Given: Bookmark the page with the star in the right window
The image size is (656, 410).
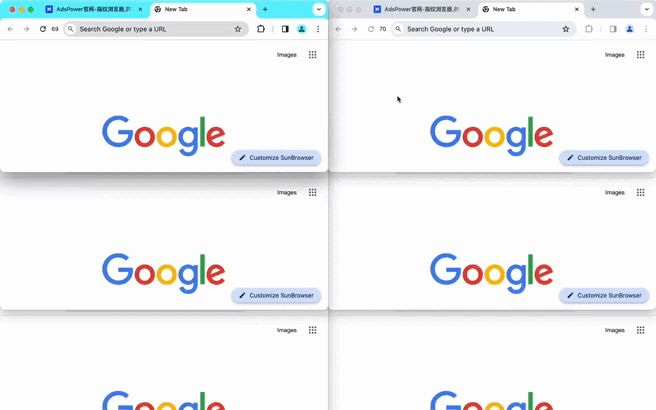Looking at the screenshot, I should click(566, 29).
